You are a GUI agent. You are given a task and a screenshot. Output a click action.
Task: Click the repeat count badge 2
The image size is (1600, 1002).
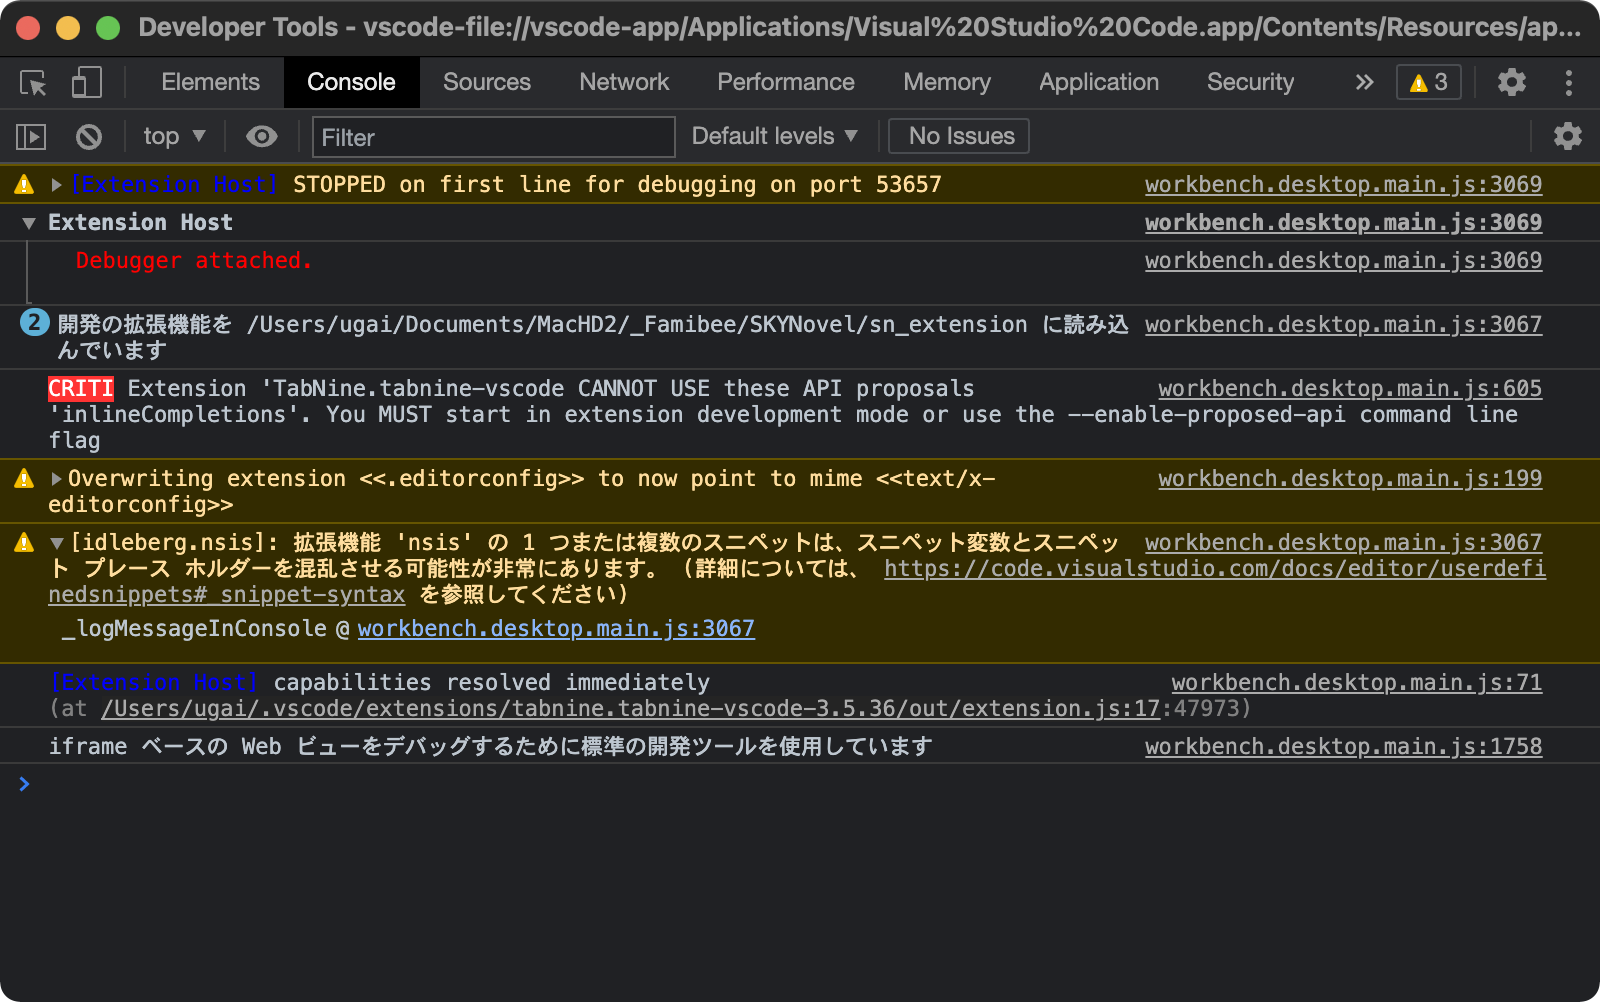click(x=35, y=322)
